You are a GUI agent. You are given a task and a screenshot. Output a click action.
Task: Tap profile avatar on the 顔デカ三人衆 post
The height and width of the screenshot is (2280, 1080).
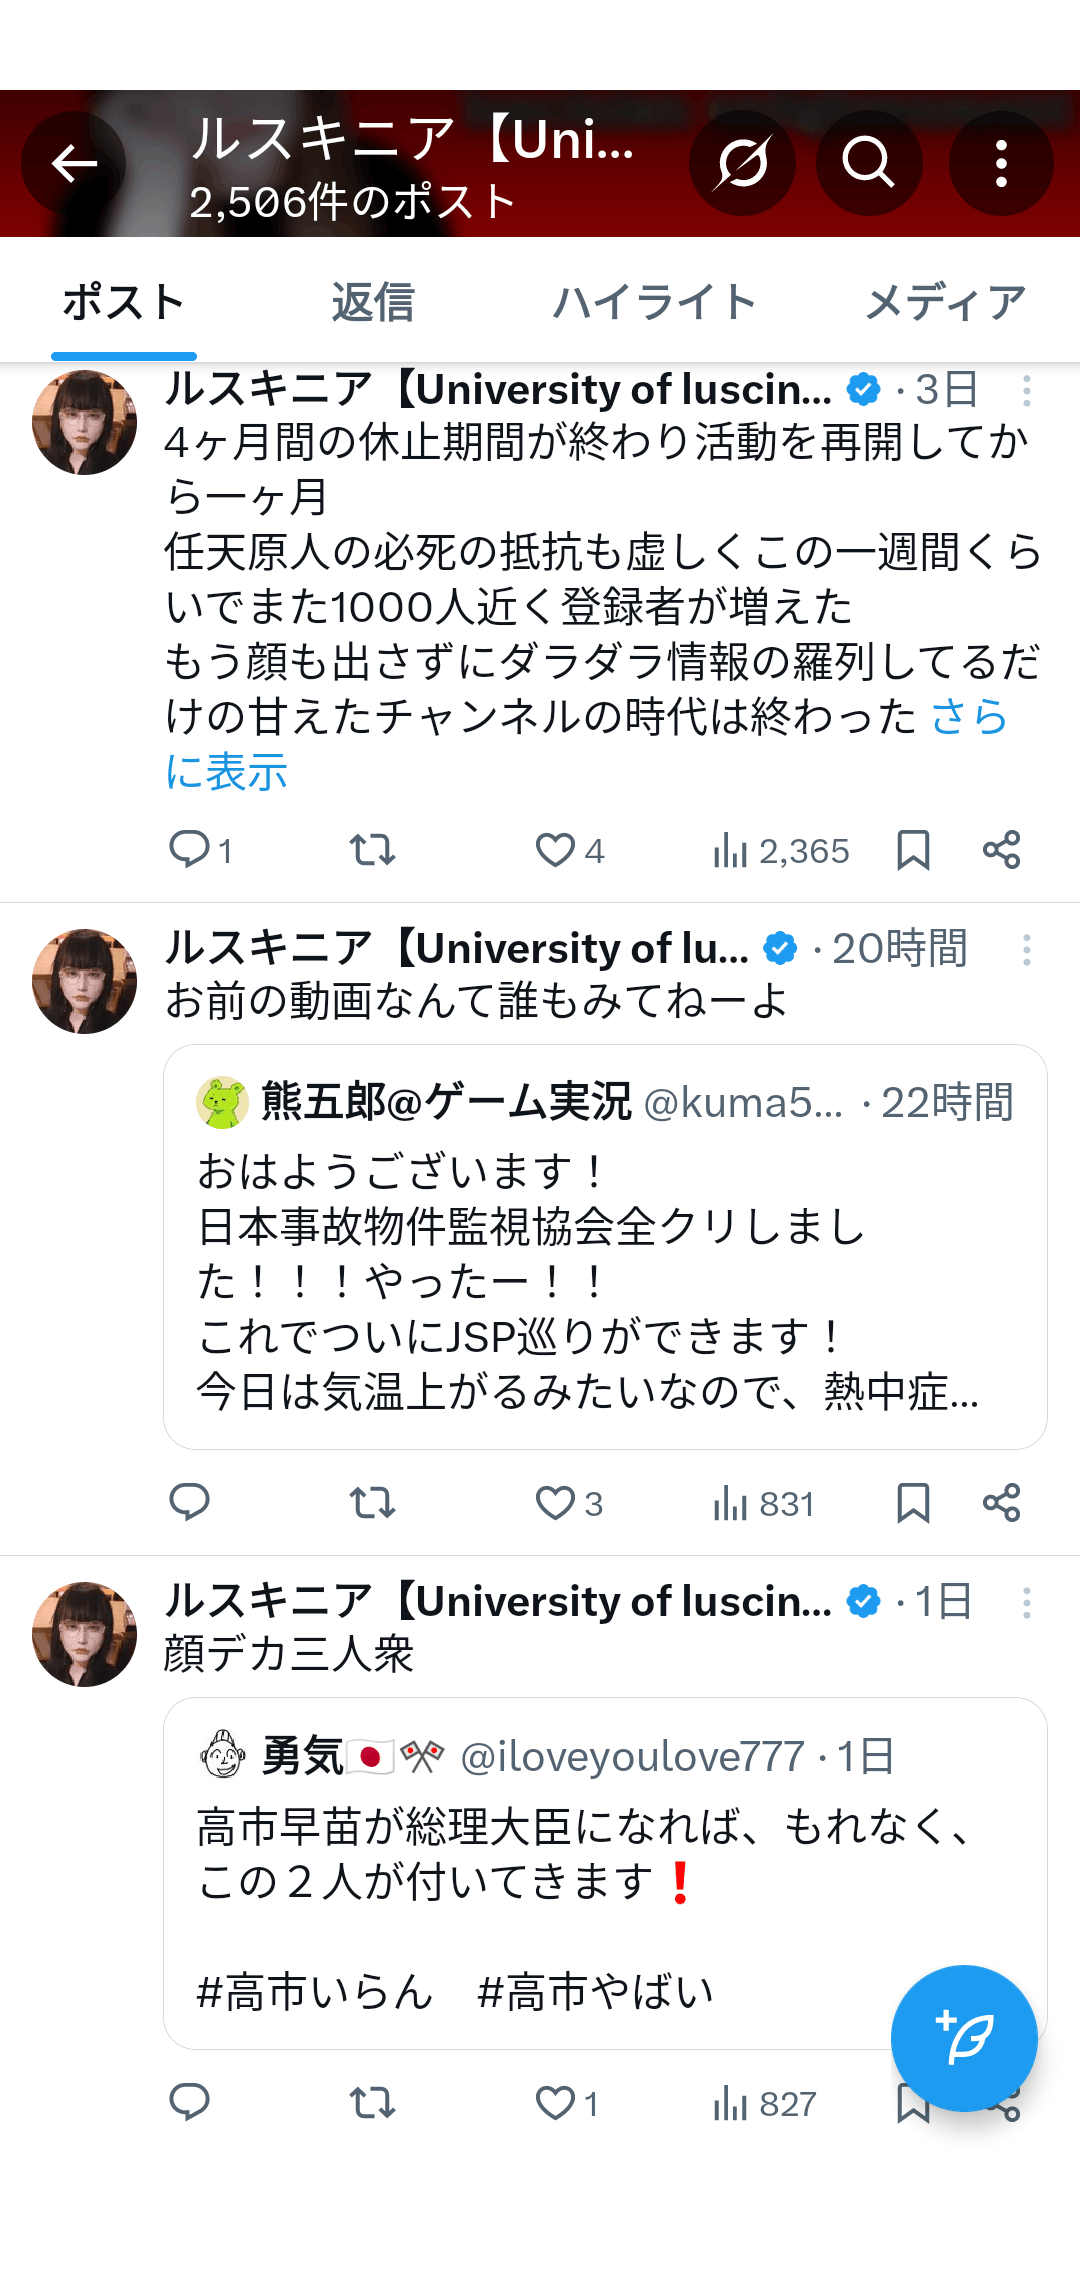84,1634
